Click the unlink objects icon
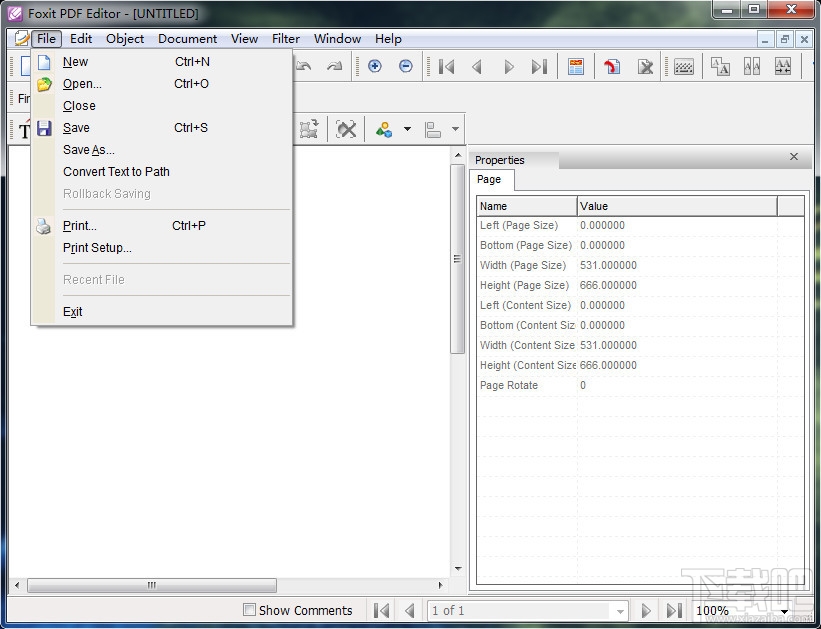The height and width of the screenshot is (629, 821). coord(346,129)
